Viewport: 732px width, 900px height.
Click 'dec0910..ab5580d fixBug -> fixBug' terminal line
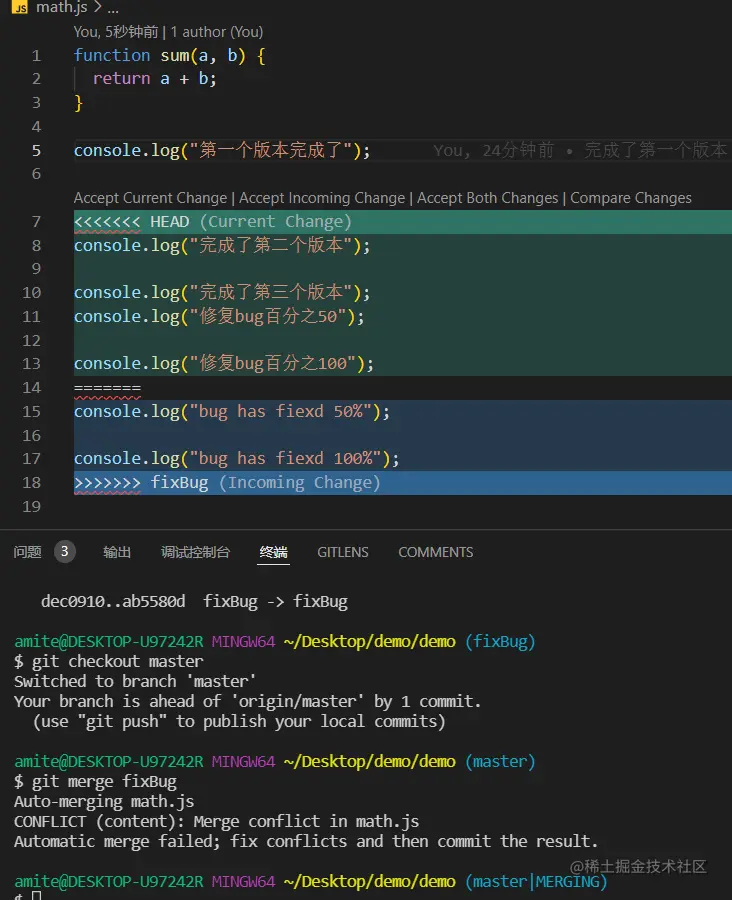tap(194, 602)
